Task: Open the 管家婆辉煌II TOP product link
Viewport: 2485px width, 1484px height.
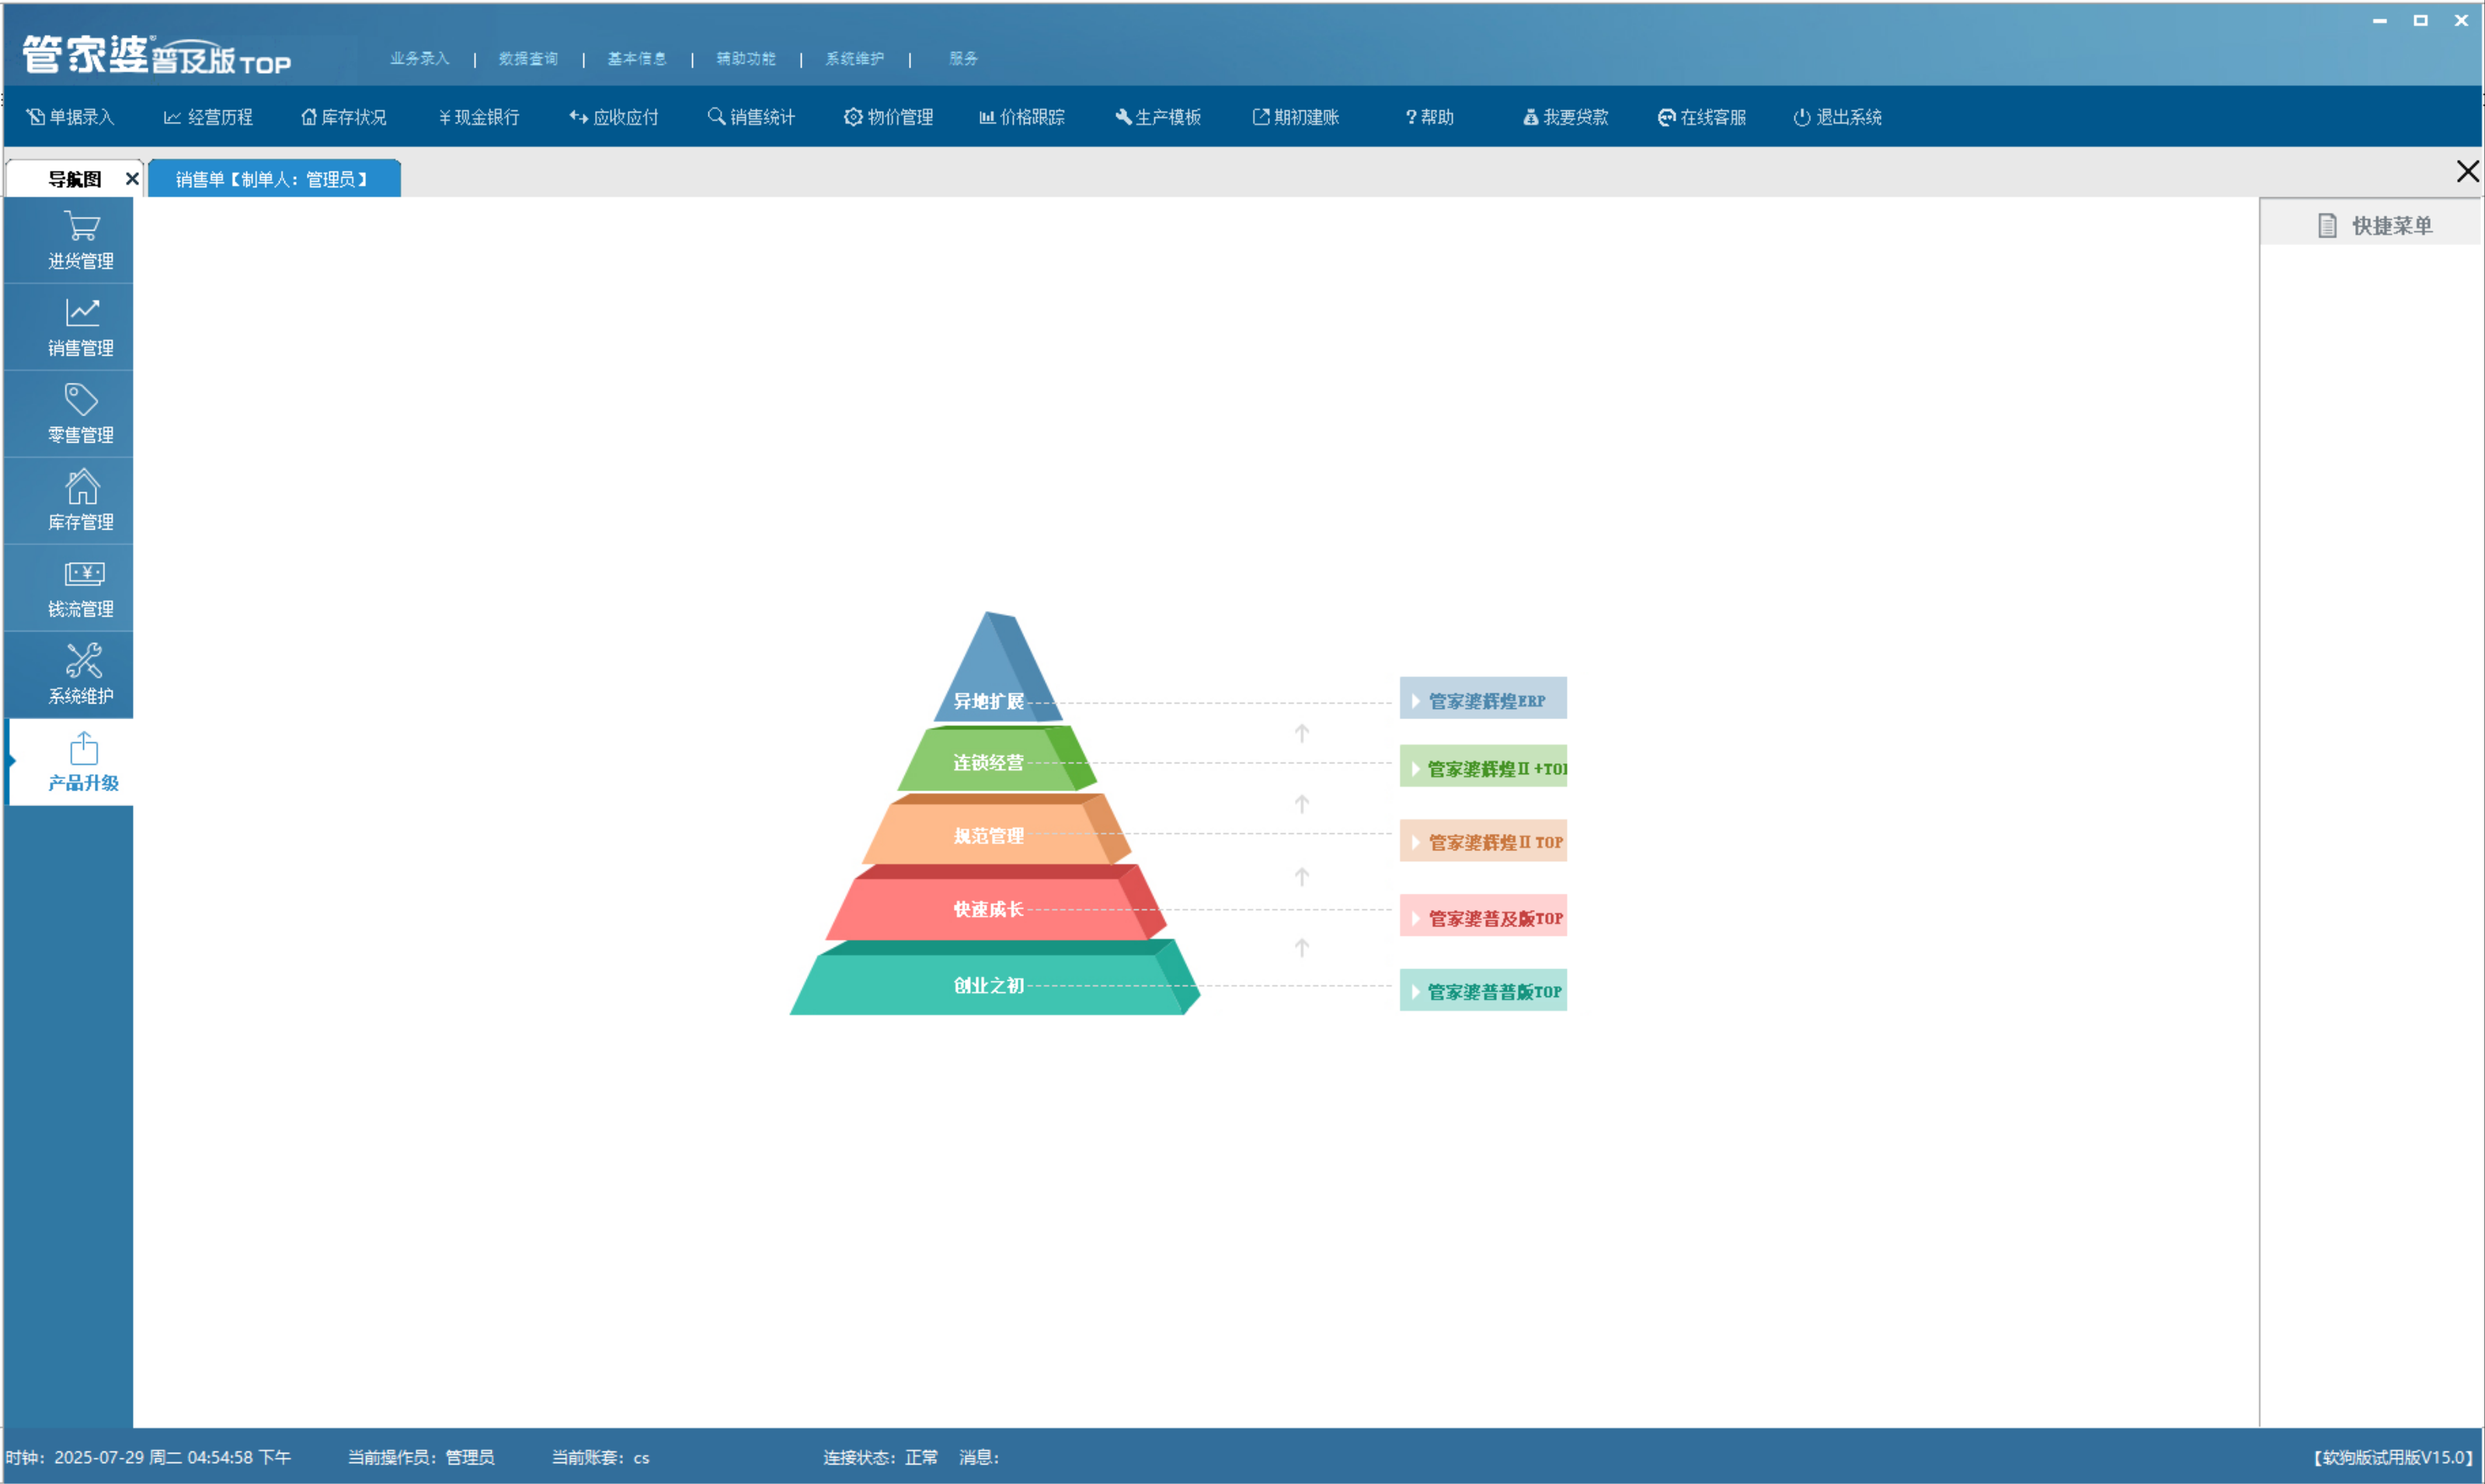Action: (x=1483, y=841)
